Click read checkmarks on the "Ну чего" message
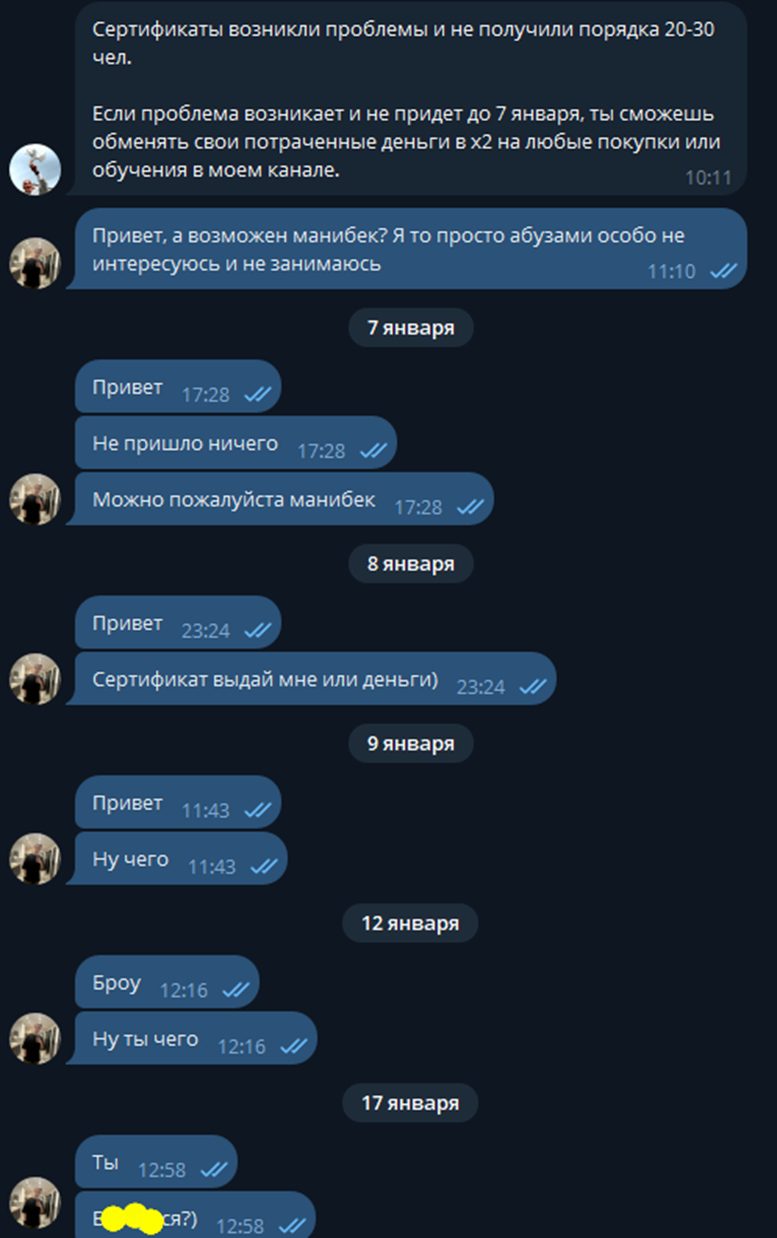 click(264, 866)
